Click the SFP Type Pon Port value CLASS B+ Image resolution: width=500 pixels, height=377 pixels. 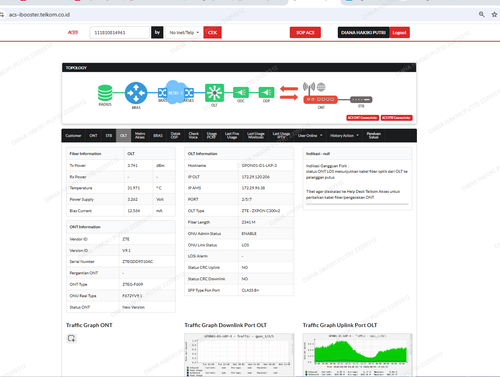click(x=250, y=290)
